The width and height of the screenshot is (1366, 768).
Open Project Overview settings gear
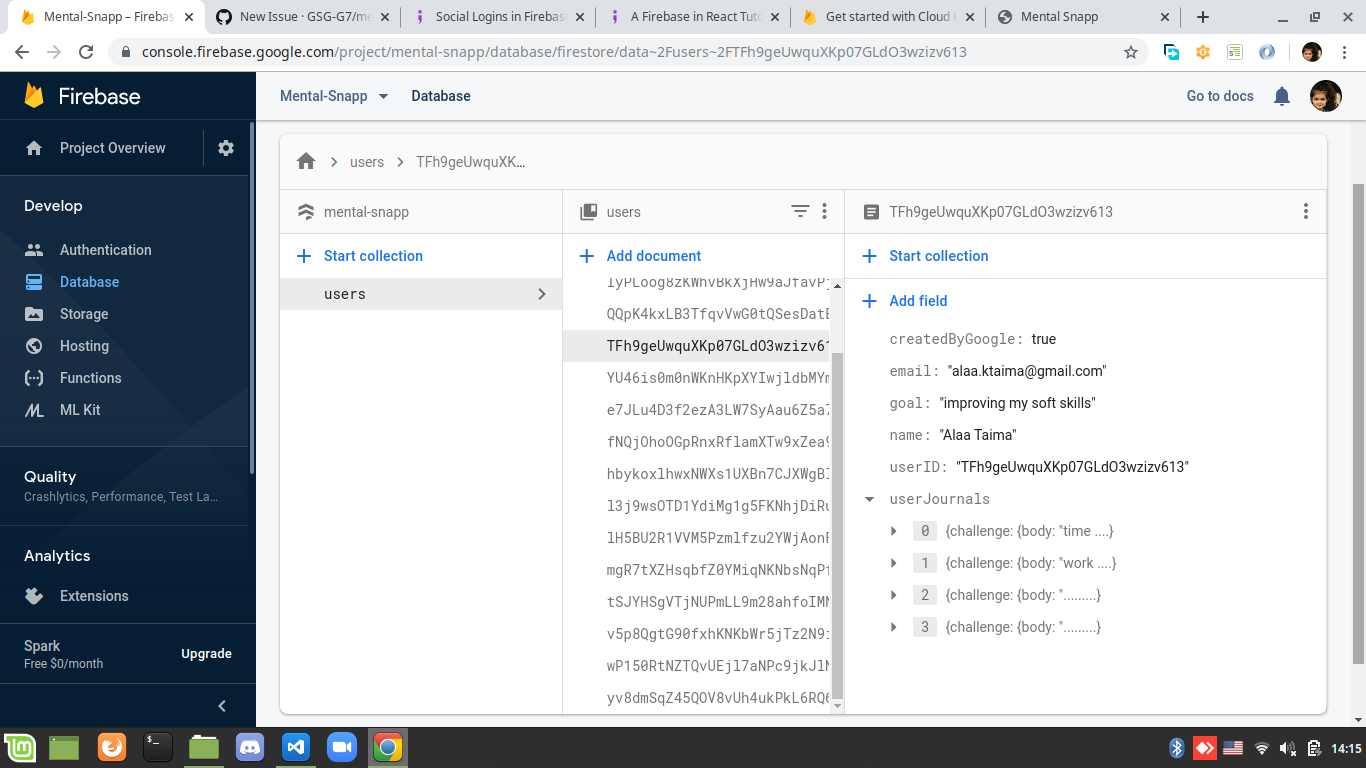tap(225, 147)
